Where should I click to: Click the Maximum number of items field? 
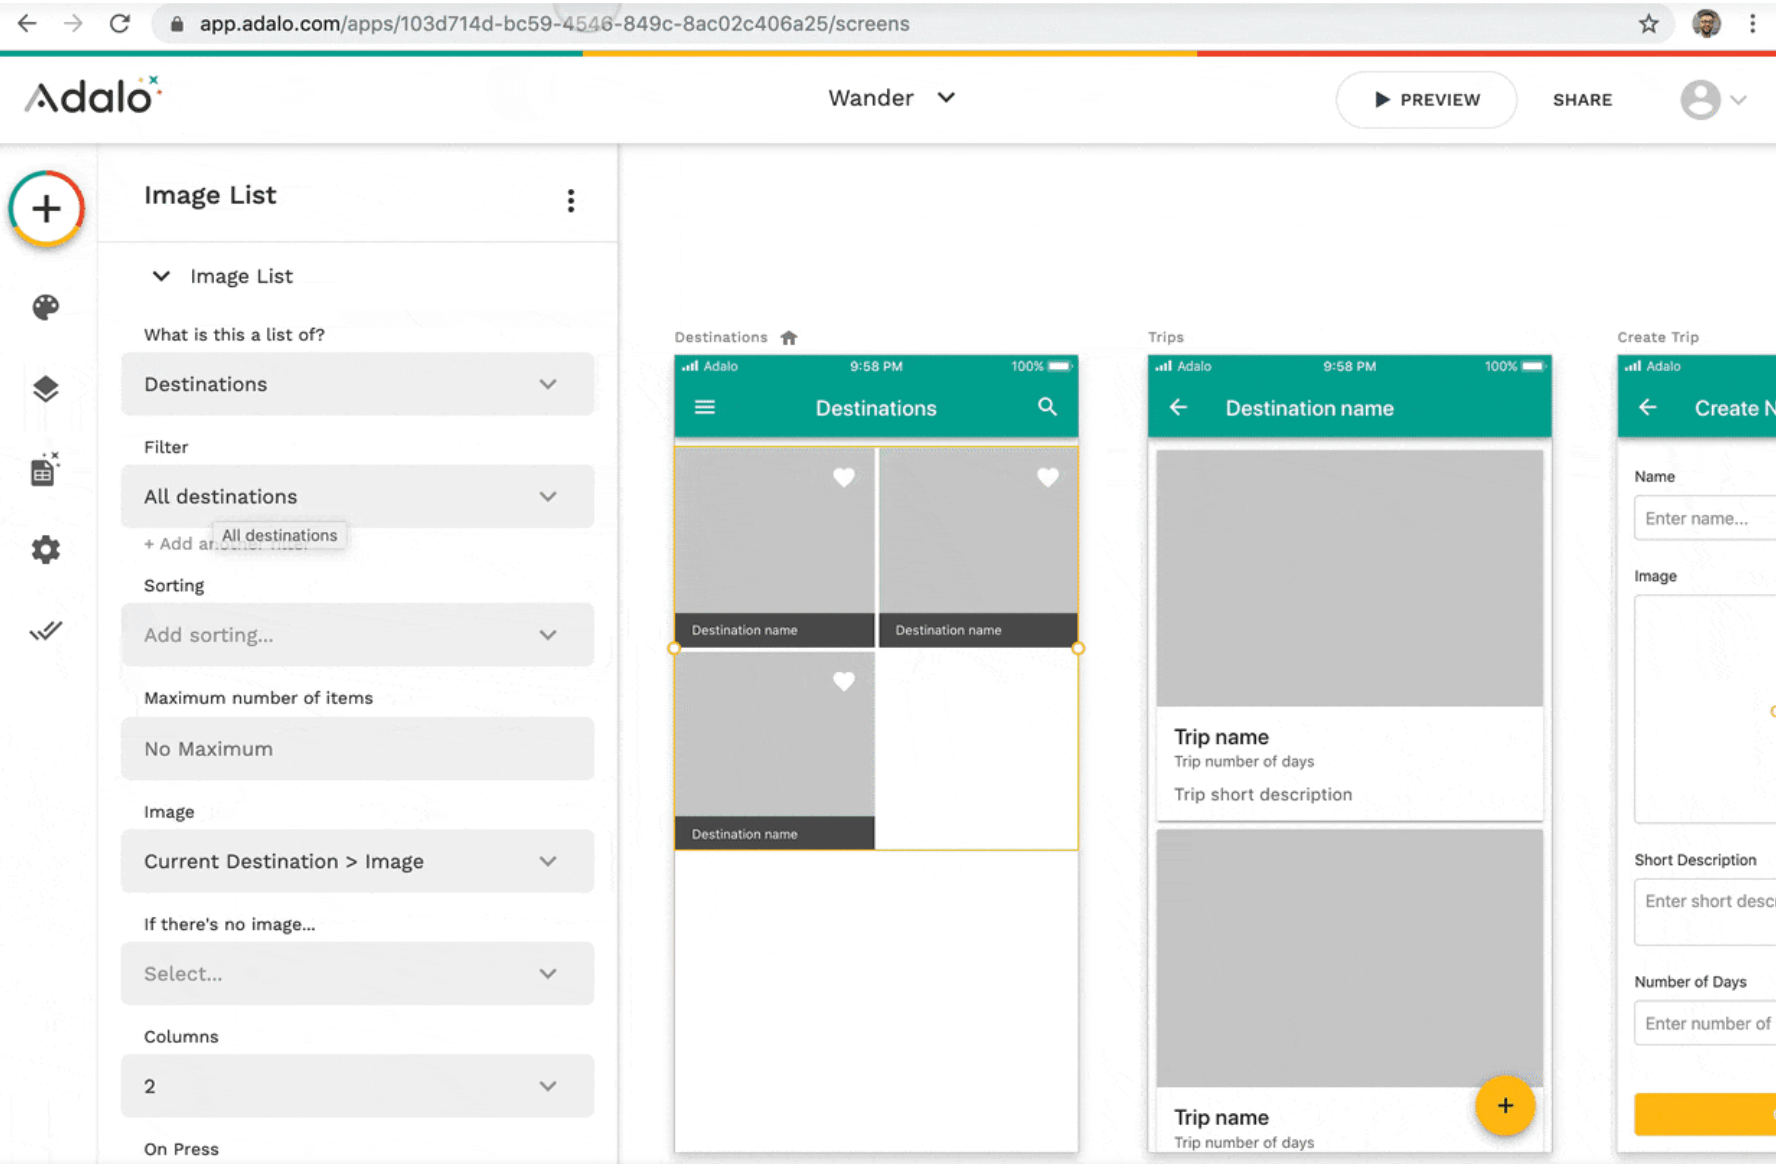(357, 749)
